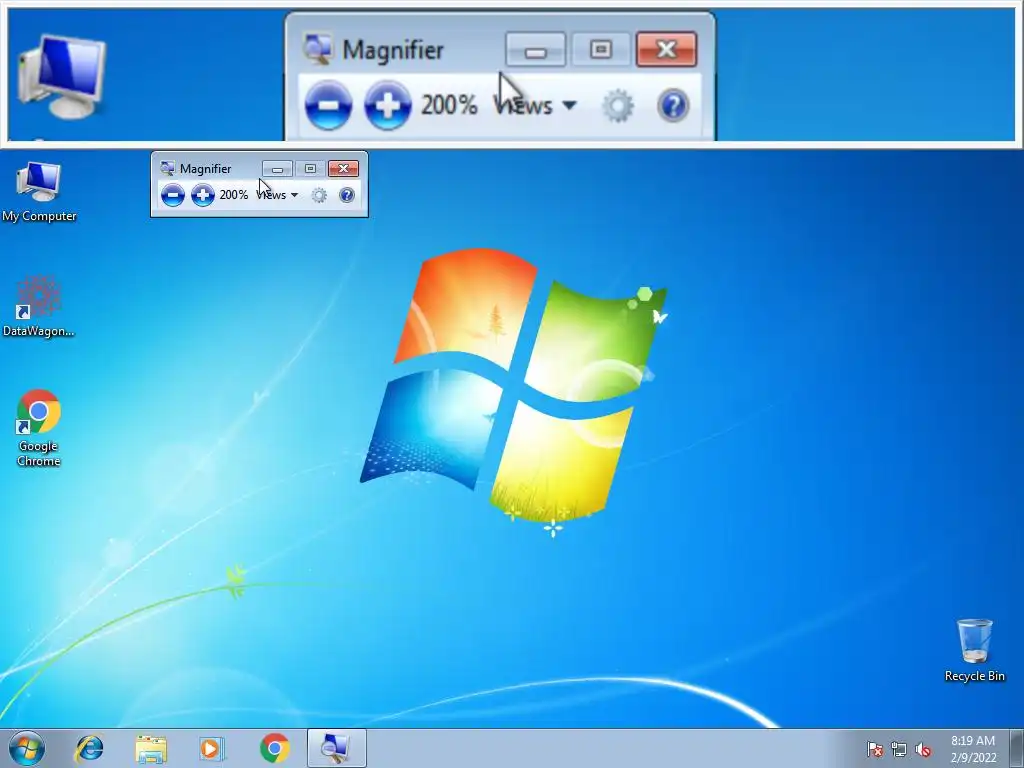Launch Windows Media Player from the taskbar
Screen dimensions: 1024x768
coord(212,748)
